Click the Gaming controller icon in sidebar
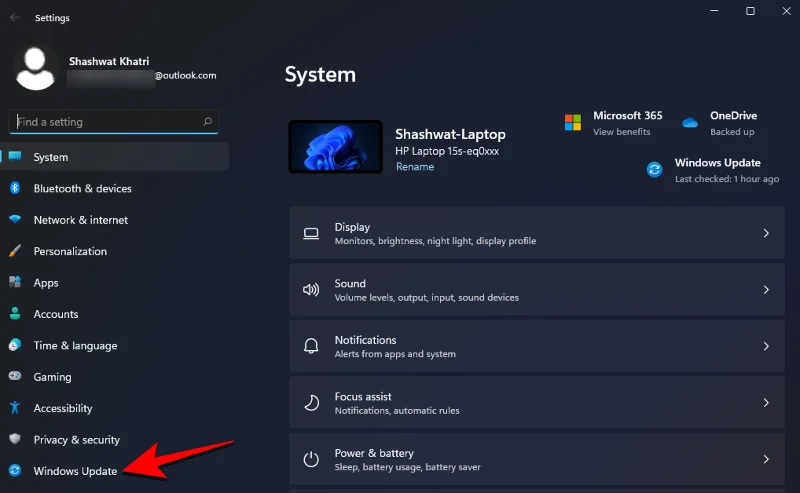800x493 pixels. tap(15, 376)
